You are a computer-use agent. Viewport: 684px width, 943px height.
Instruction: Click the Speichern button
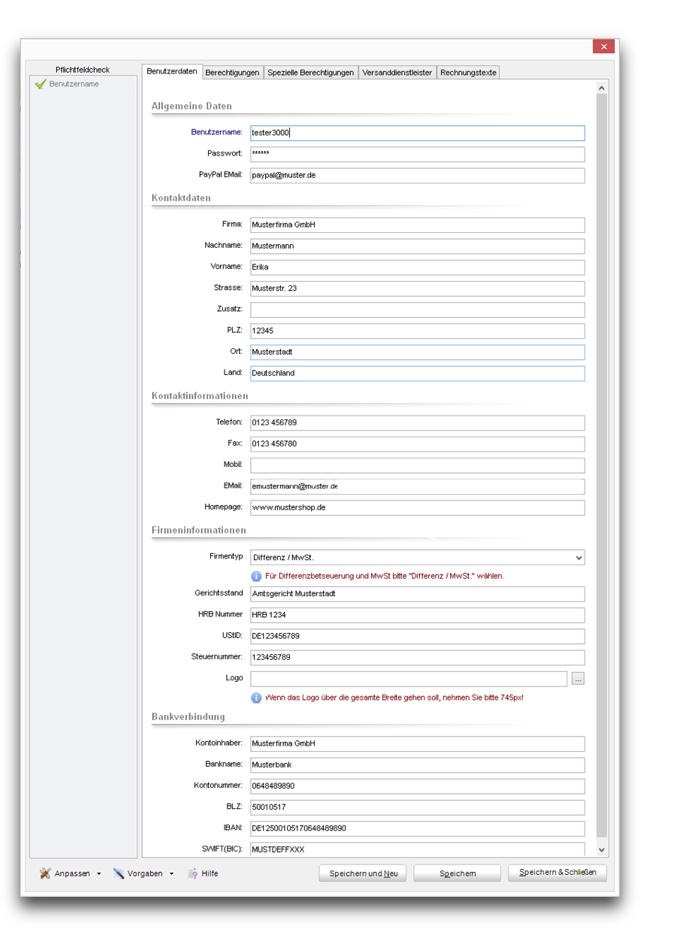(457, 873)
